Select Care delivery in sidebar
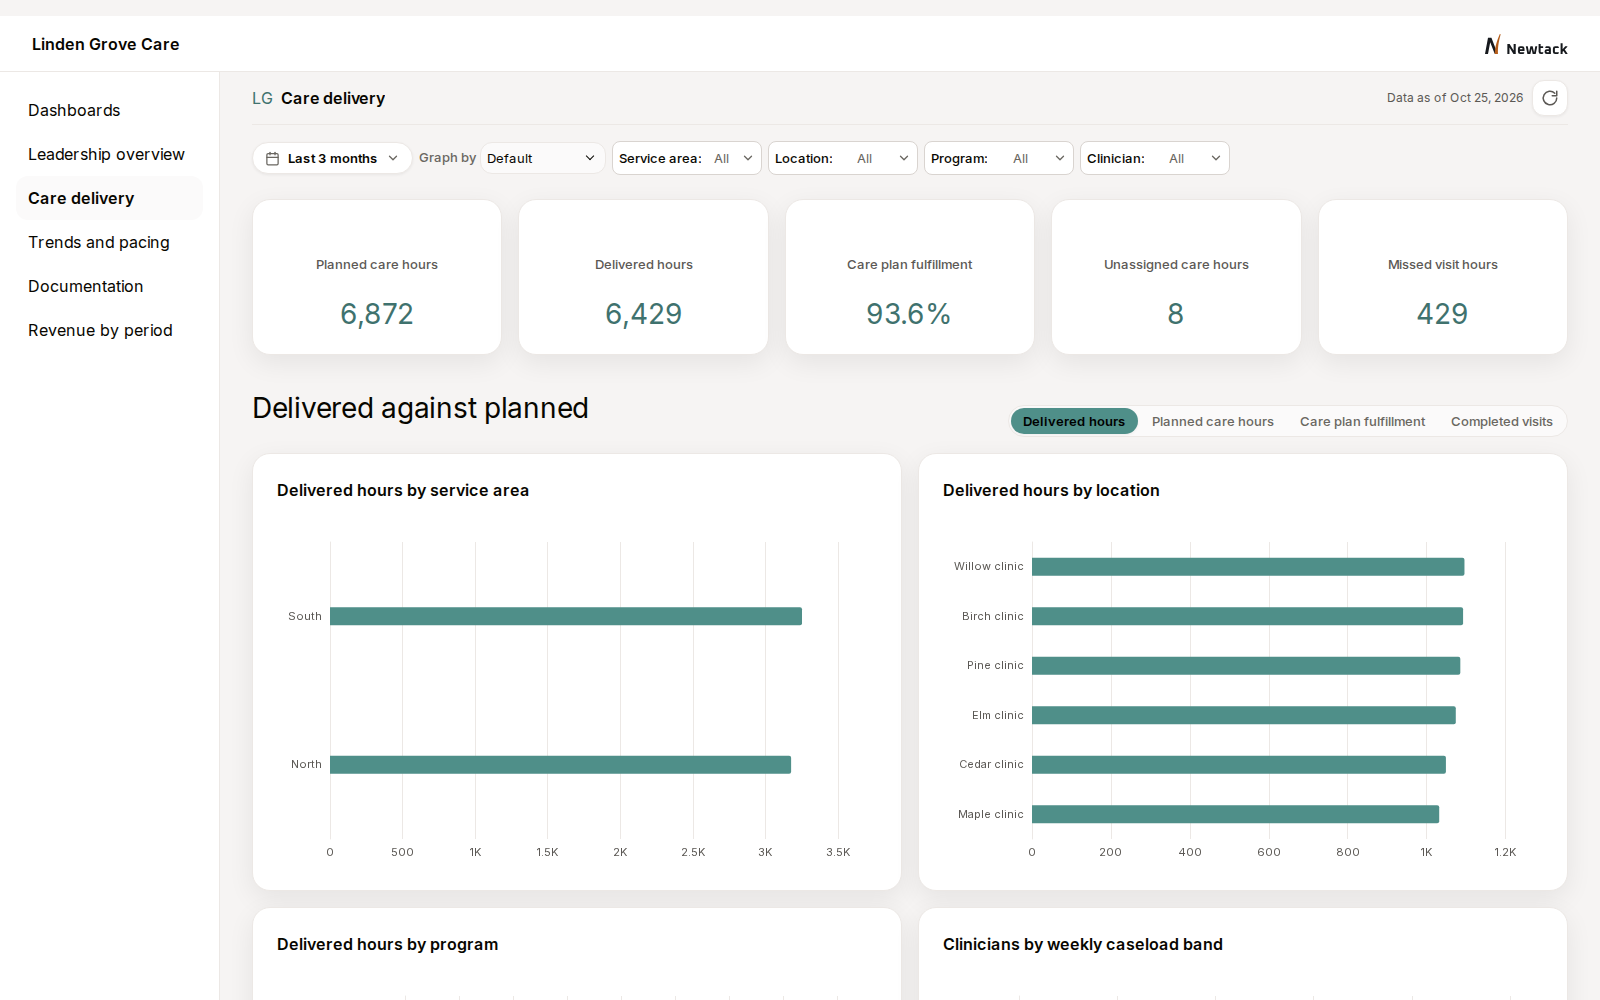 (109, 198)
